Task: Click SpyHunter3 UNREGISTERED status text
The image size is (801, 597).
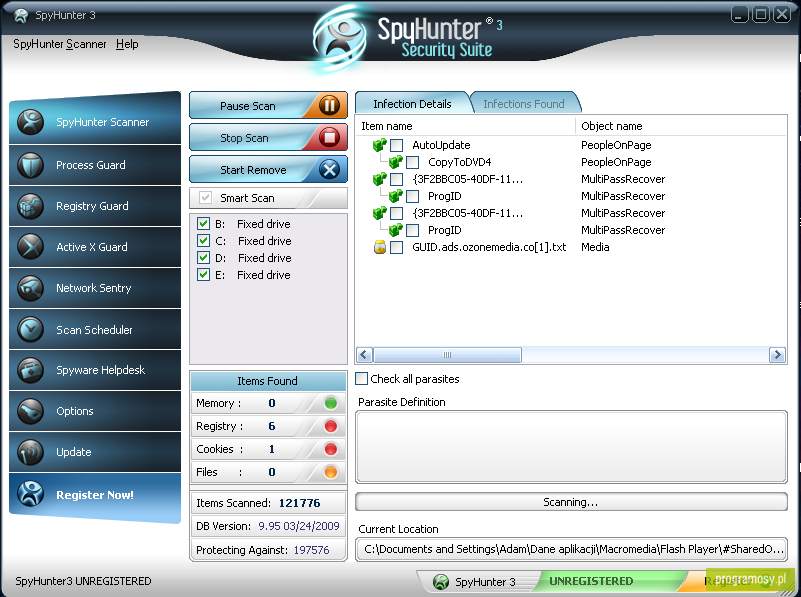Action: 83,581
